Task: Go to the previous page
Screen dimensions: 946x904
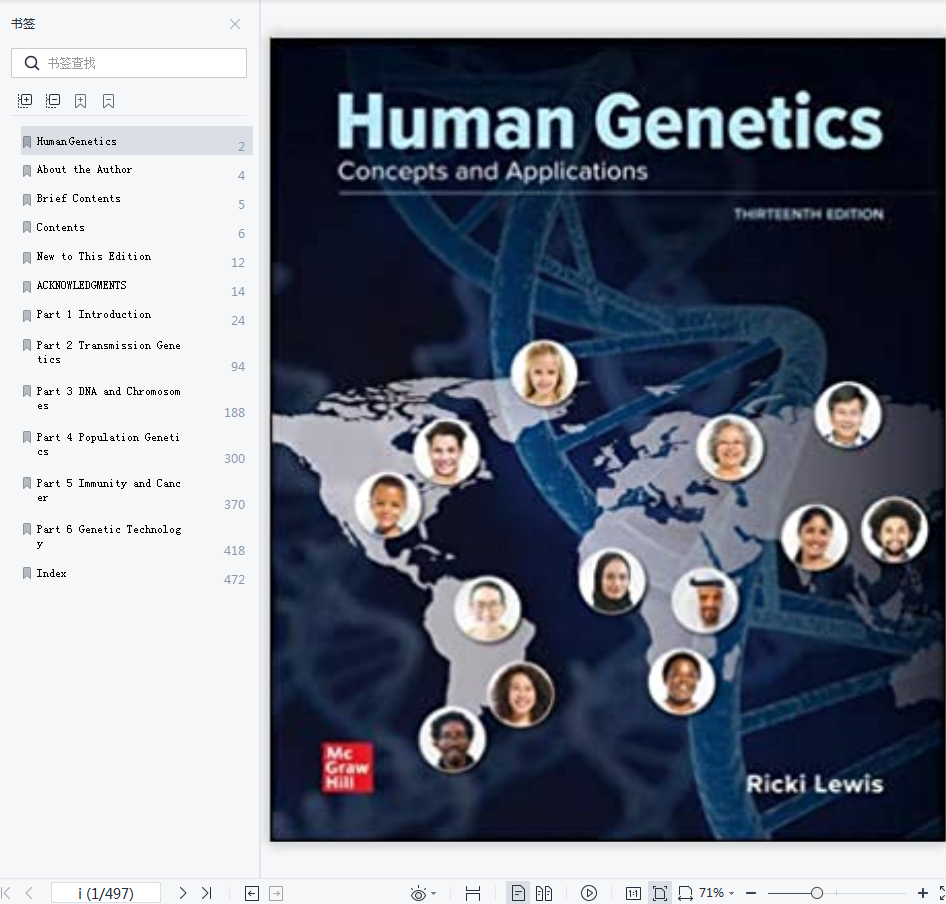Action: click(x=29, y=893)
